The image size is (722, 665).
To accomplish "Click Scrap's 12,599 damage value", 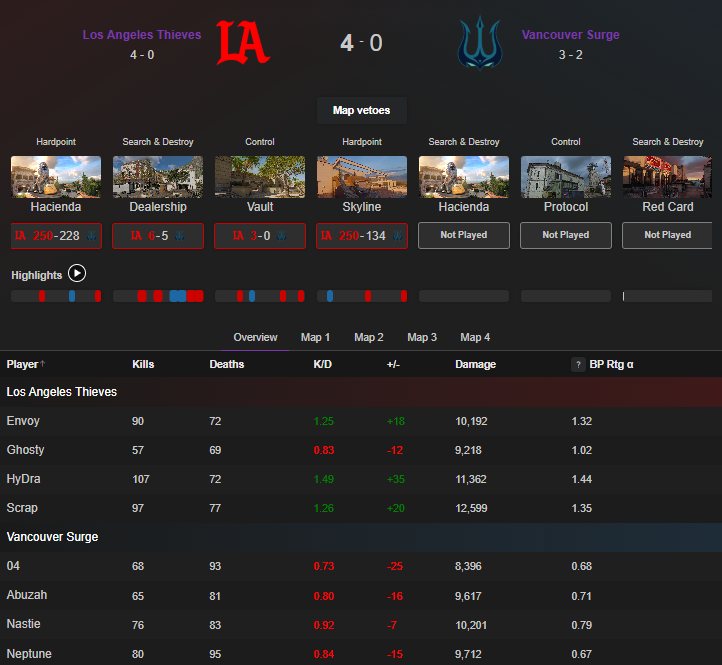I will [x=471, y=508].
